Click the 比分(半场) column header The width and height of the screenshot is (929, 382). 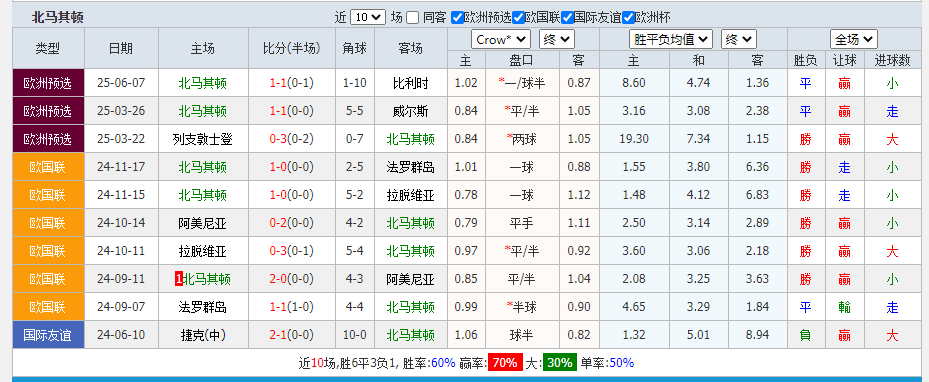(x=291, y=48)
